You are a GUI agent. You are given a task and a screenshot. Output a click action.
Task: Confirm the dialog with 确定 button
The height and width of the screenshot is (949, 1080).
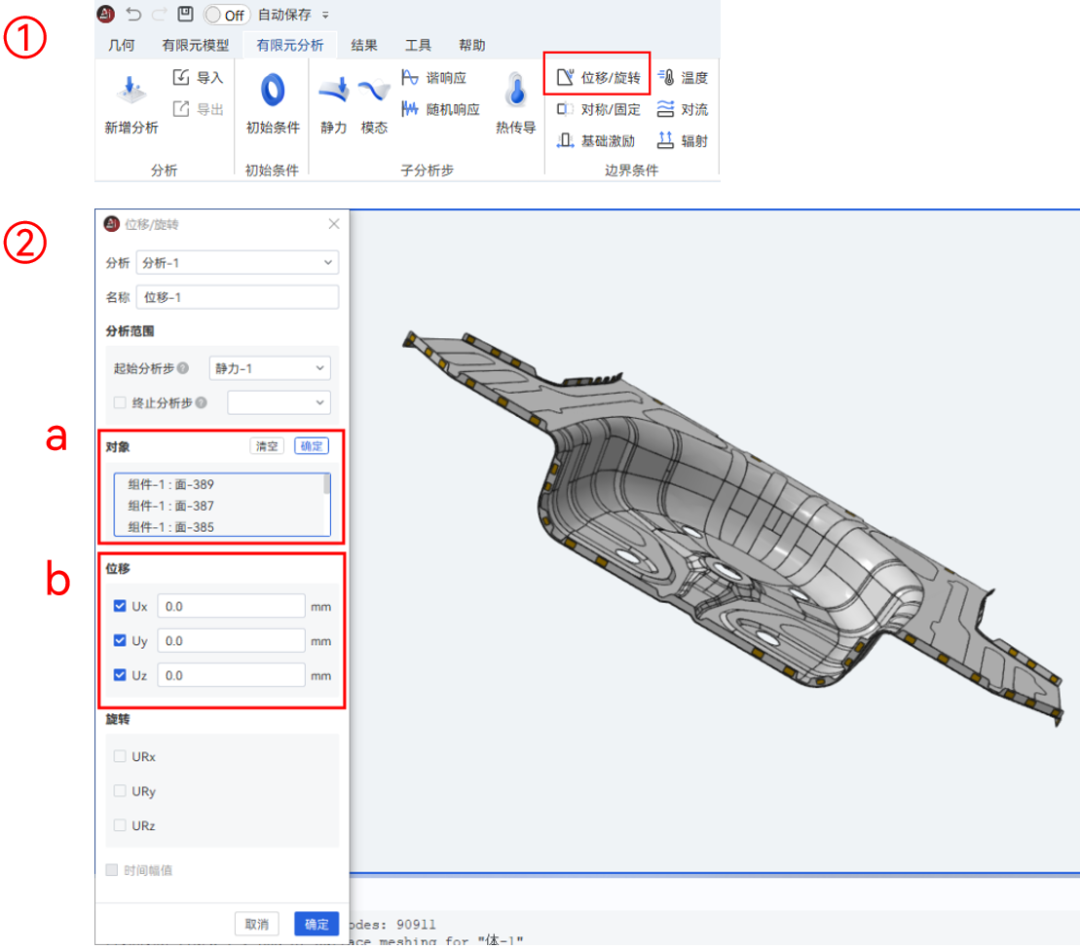[316, 924]
